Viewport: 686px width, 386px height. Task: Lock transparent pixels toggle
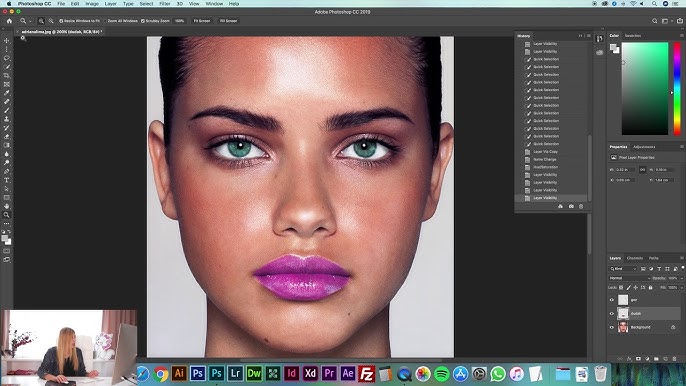tap(621, 288)
